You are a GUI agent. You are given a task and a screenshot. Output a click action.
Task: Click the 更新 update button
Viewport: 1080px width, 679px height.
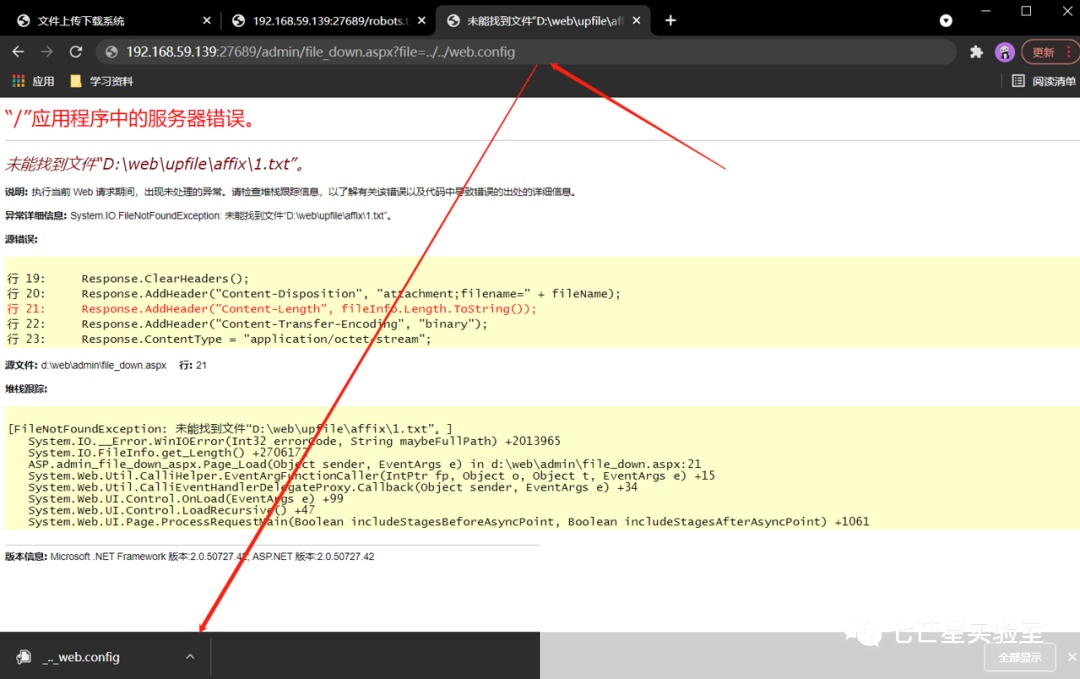tap(1043, 52)
